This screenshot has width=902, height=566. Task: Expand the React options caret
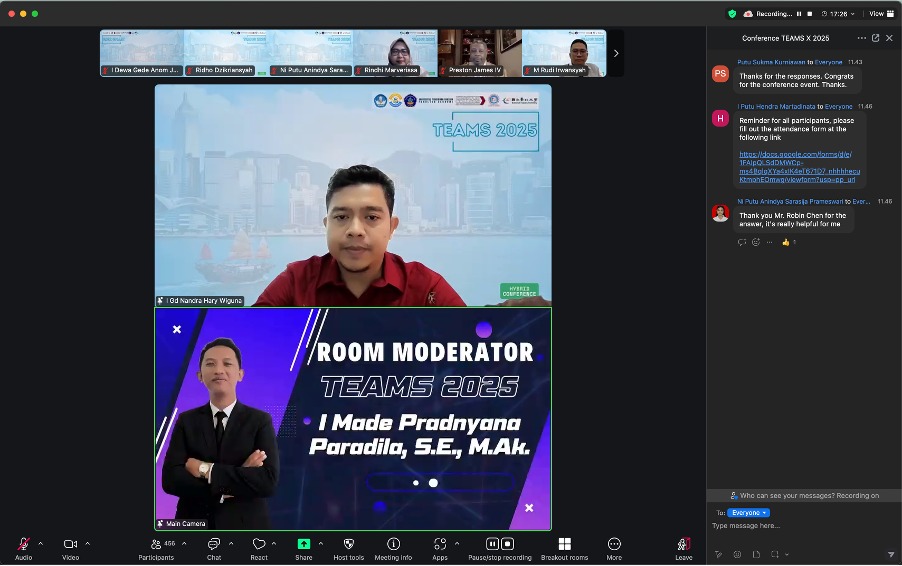click(275, 544)
